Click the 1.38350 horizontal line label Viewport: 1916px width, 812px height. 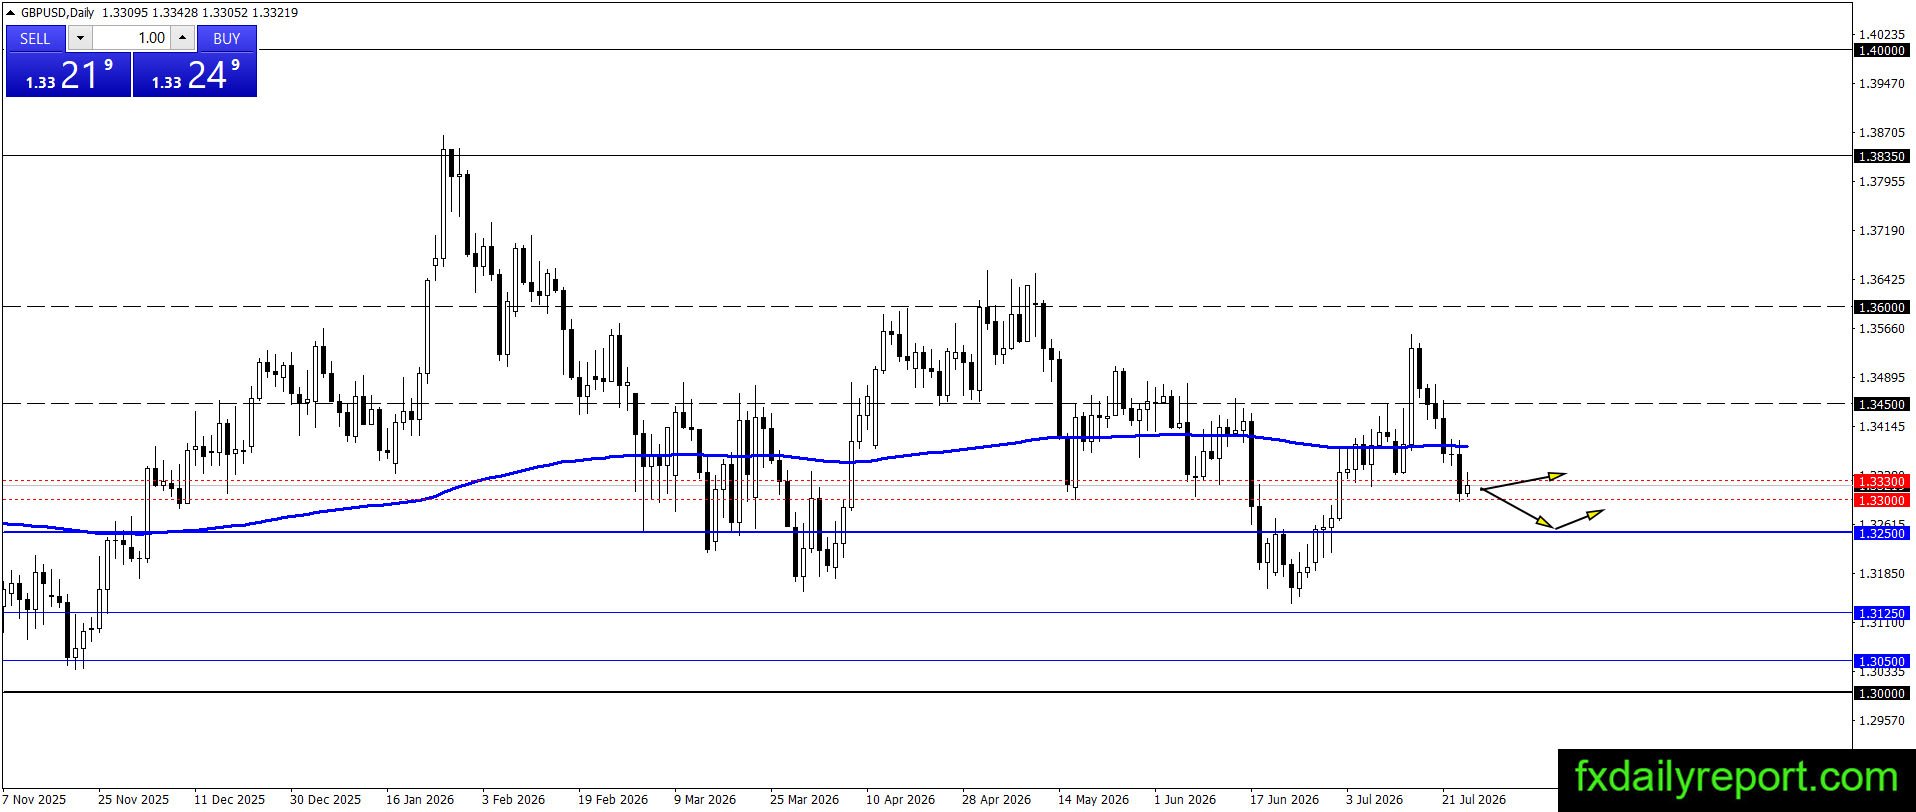tap(1881, 156)
